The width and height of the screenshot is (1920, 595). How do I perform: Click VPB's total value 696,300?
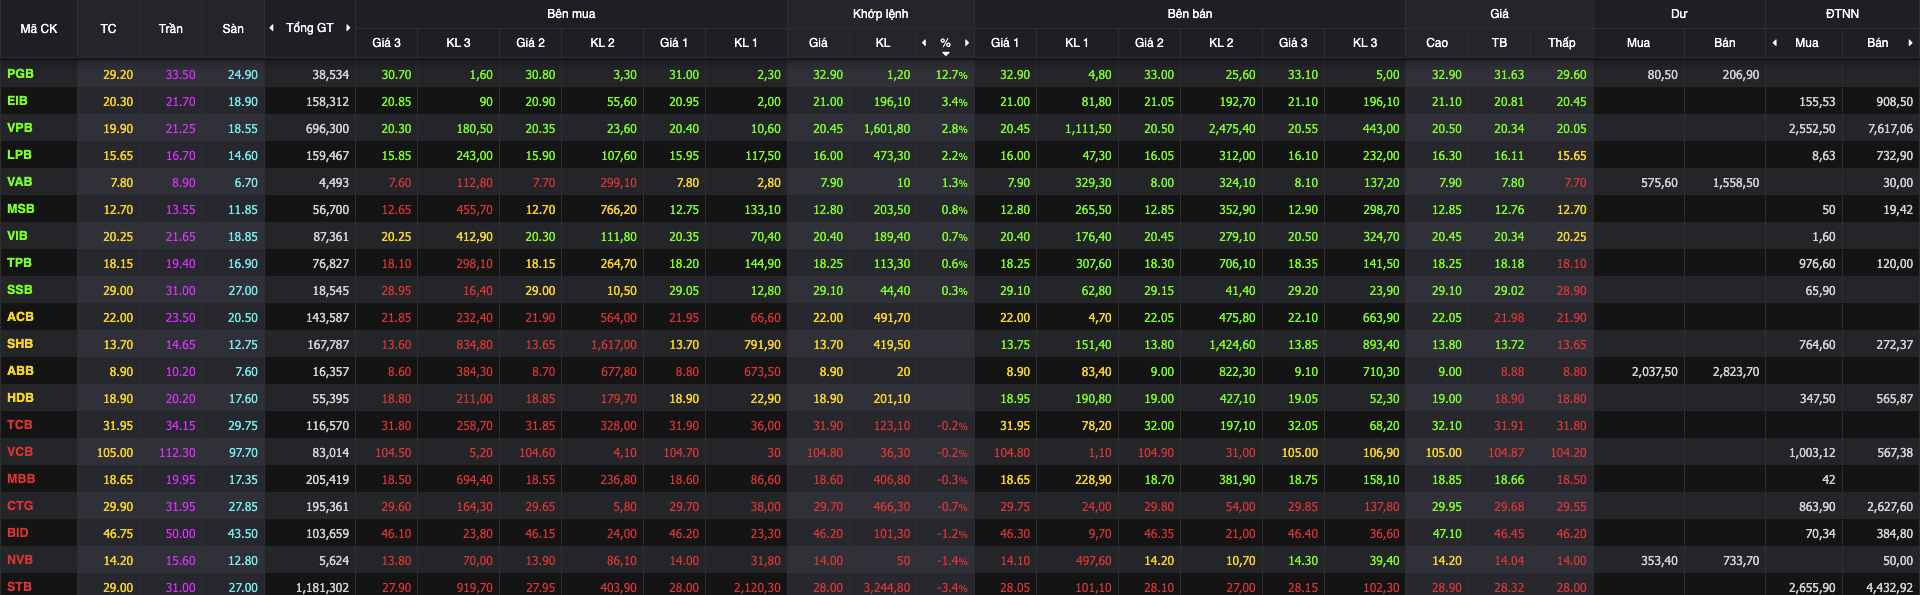[327, 129]
